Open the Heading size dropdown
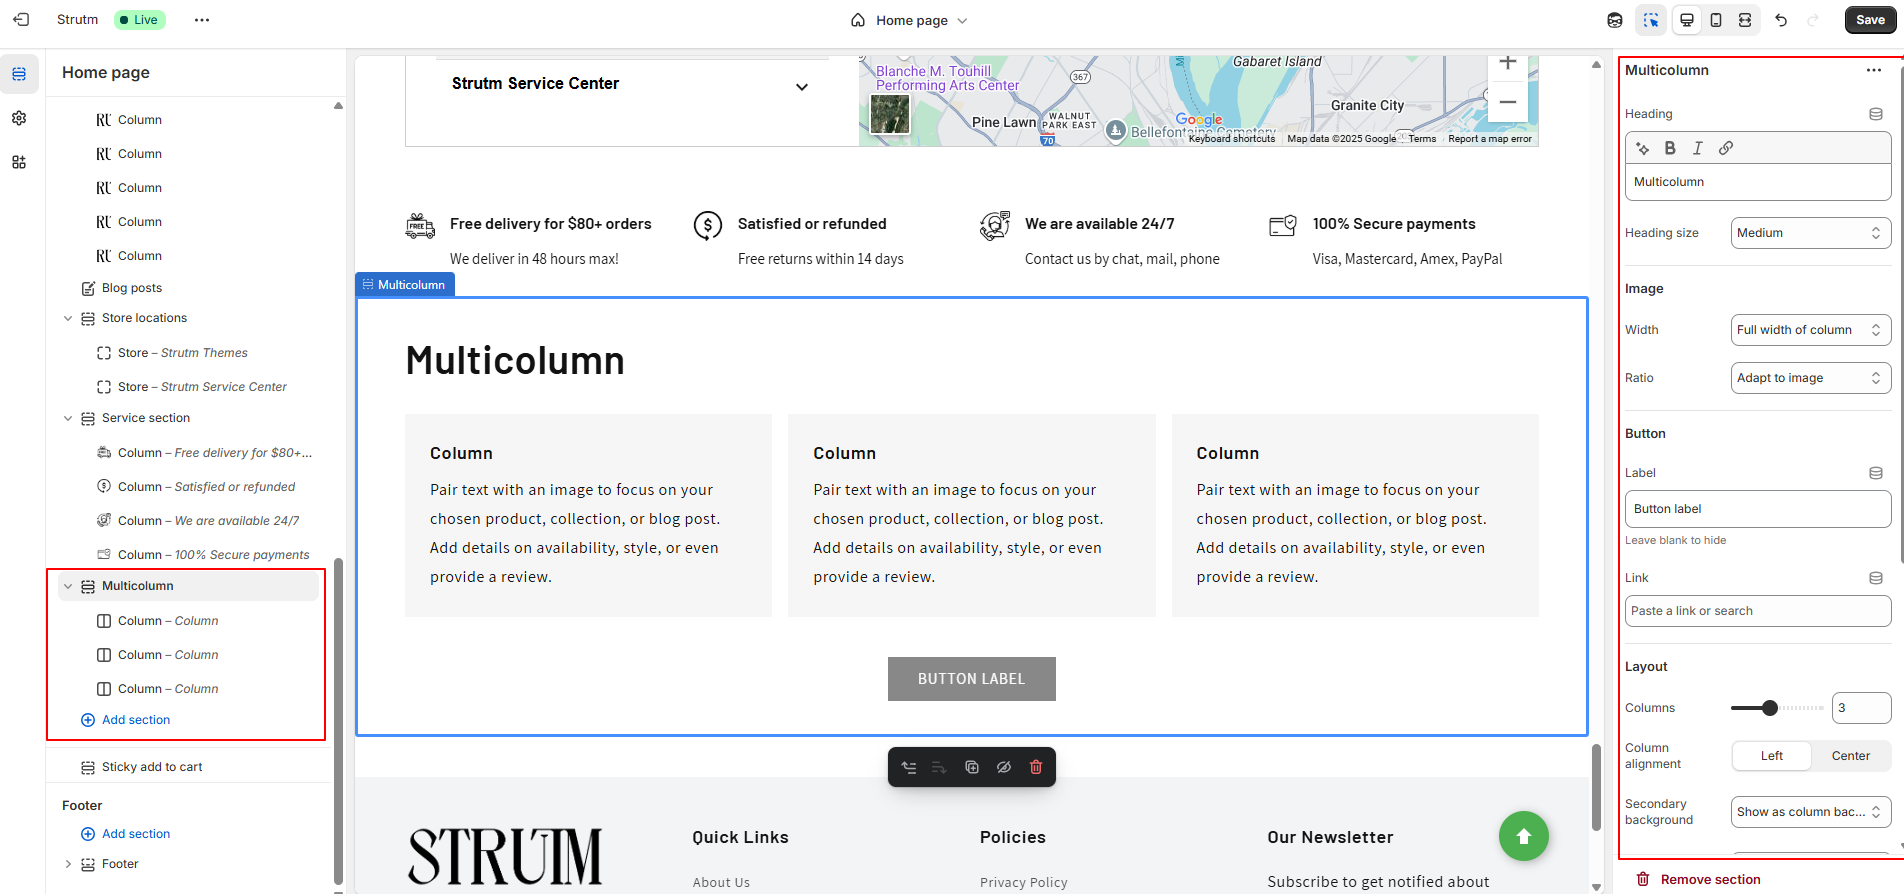The image size is (1904, 894). [1811, 233]
